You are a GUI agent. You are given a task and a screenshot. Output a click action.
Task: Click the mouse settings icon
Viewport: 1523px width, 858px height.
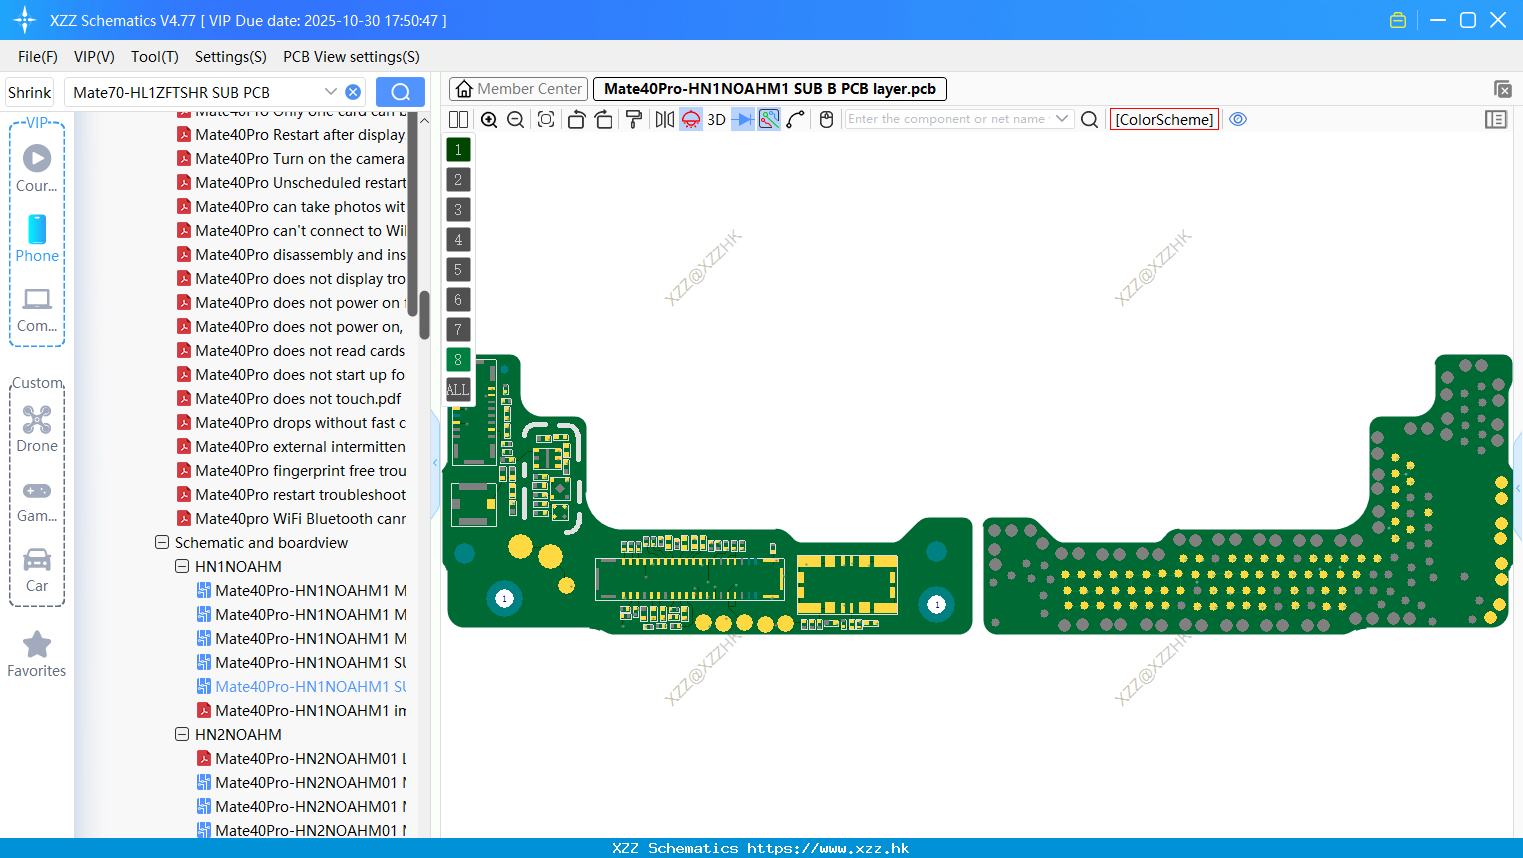click(826, 119)
